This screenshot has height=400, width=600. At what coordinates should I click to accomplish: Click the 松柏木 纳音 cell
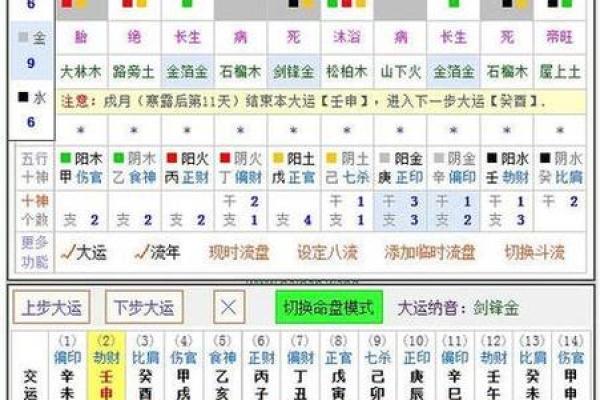tap(347, 72)
